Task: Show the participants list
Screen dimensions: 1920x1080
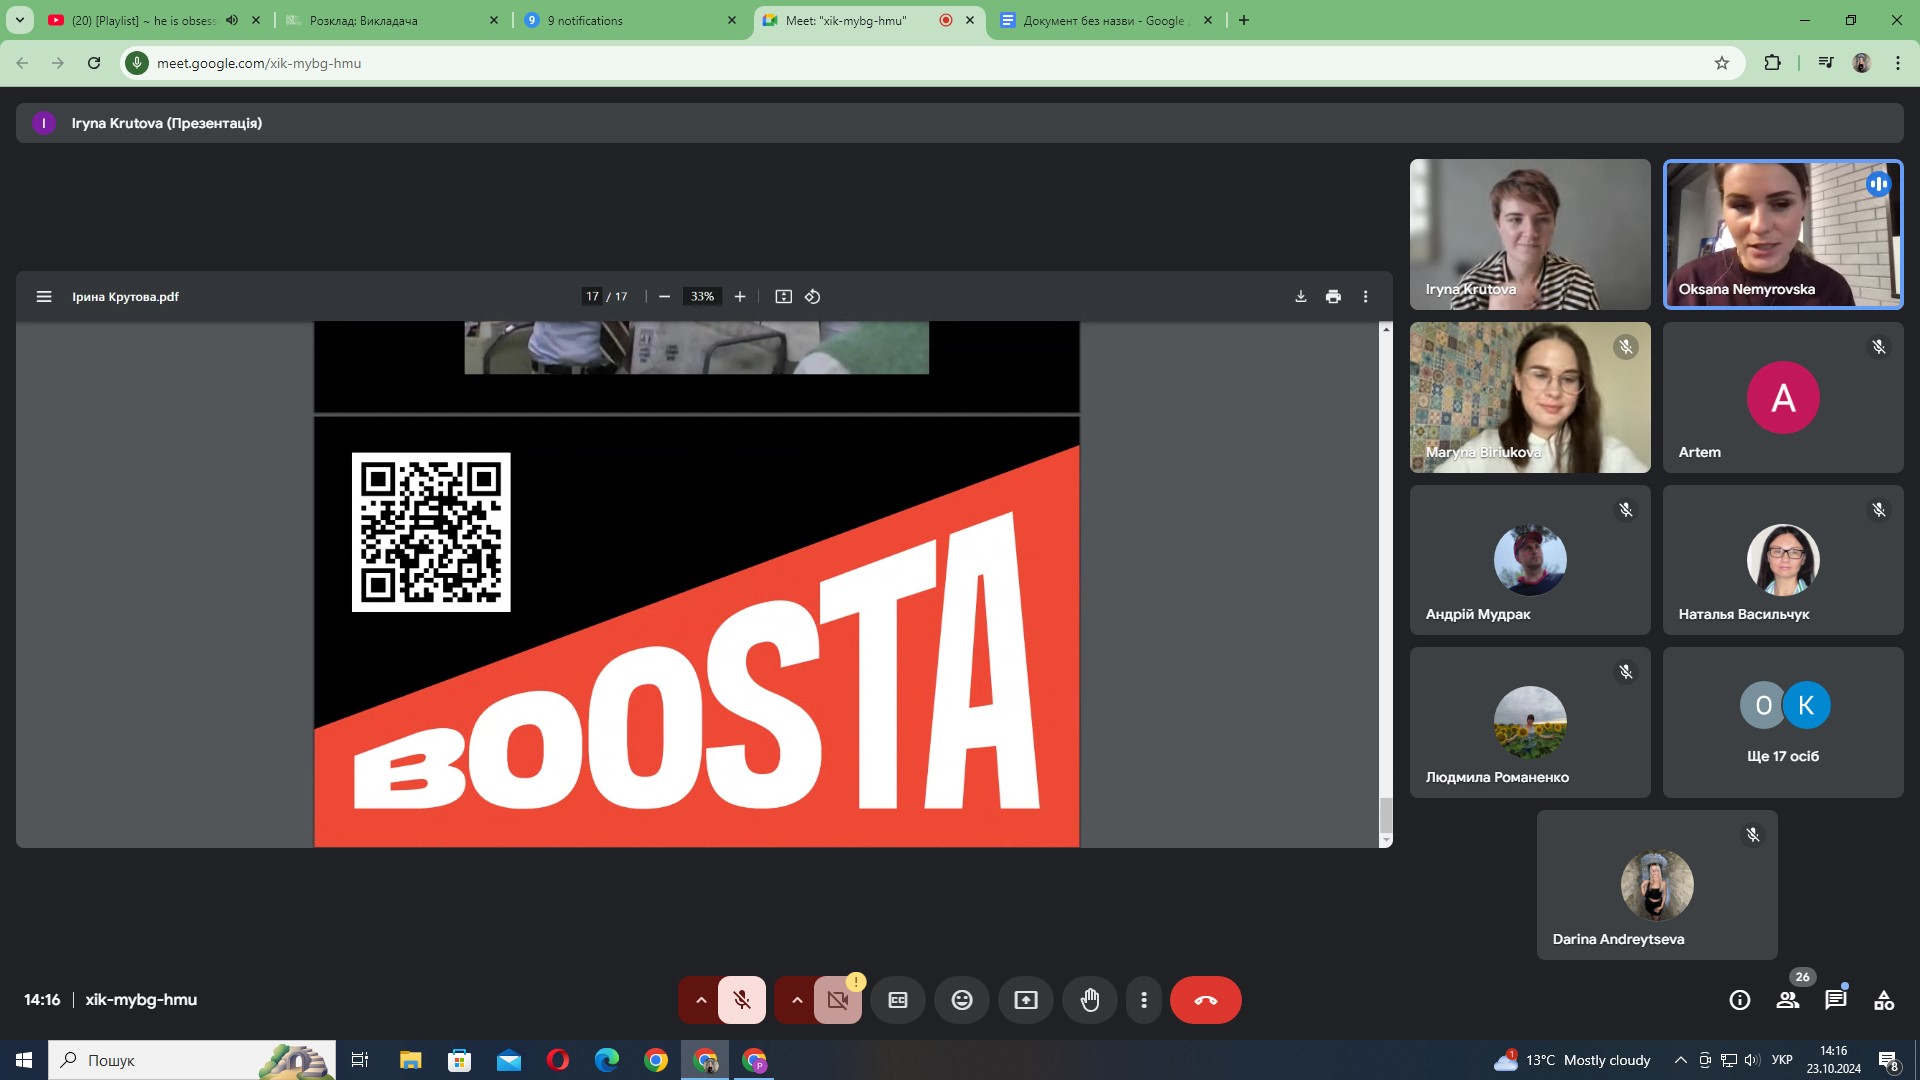Action: (1788, 1000)
